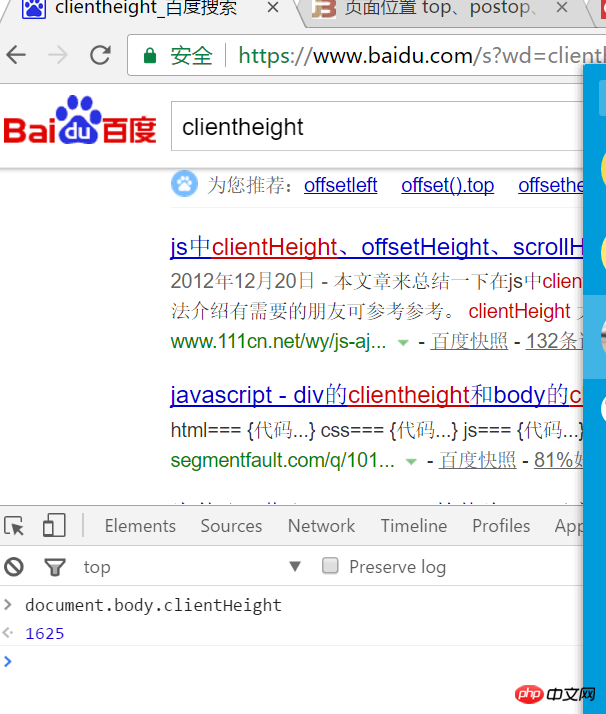The width and height of the screenshot is (606, 714).
Task: Open the top execution context dropdown
Action: tap(192, 567)
